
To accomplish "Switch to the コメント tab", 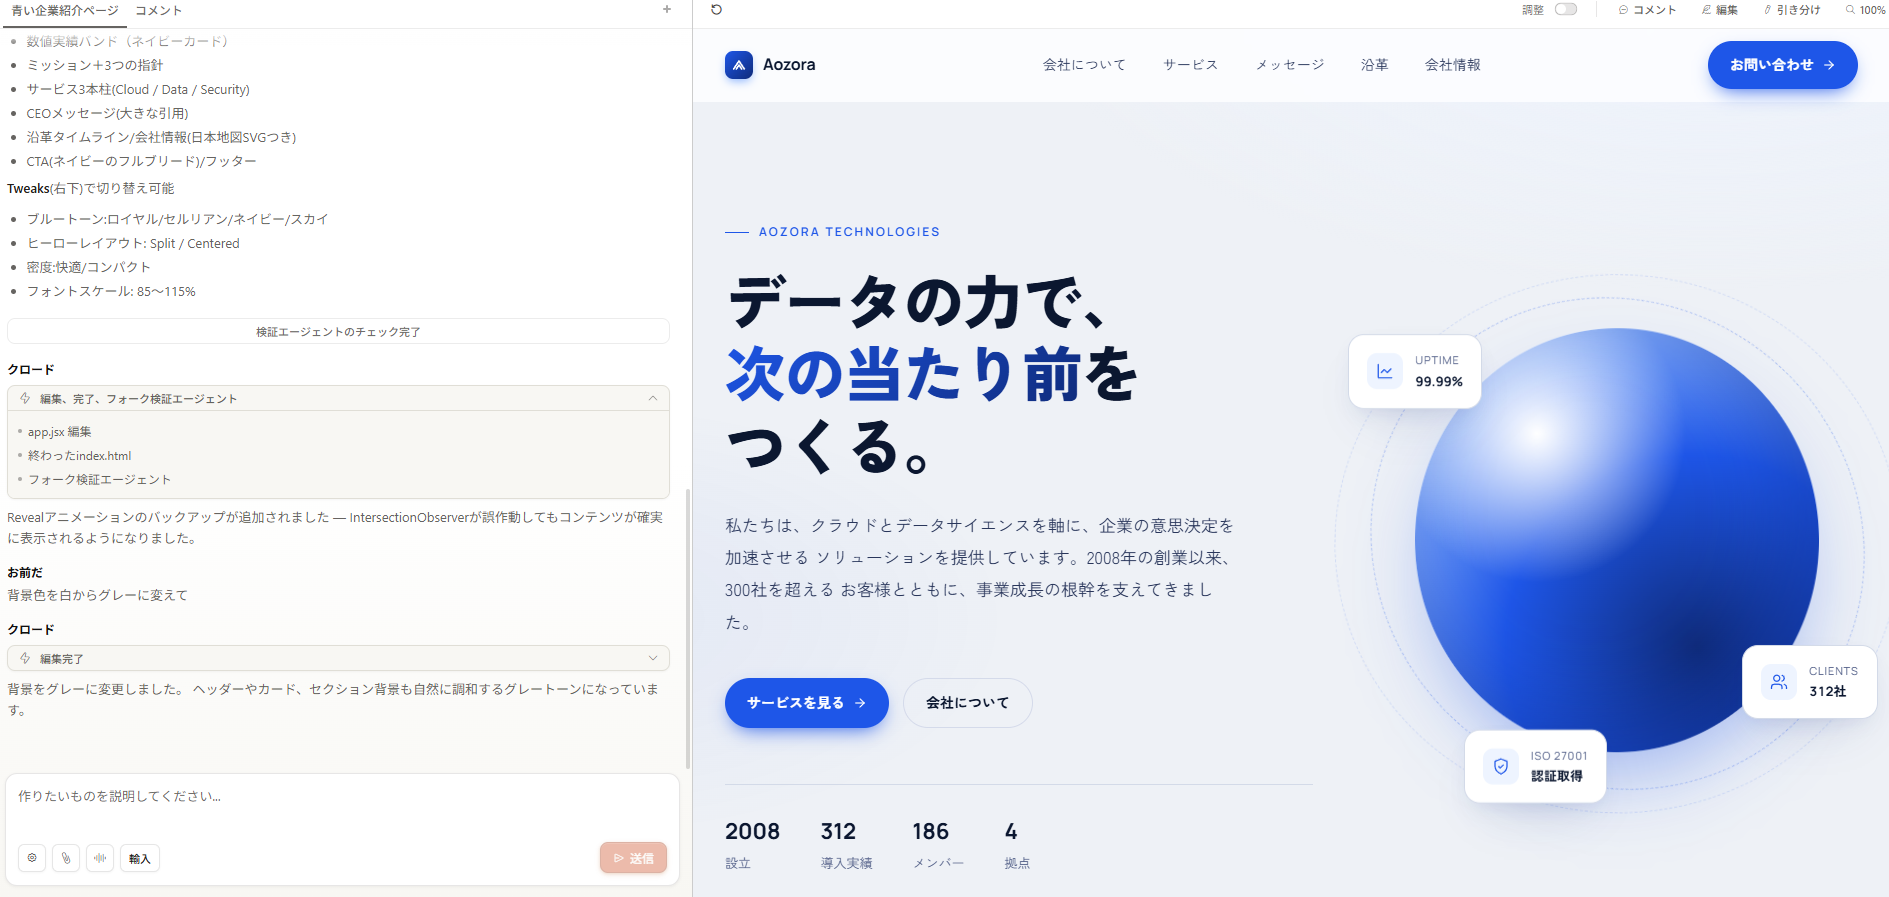I will [158, 11].
